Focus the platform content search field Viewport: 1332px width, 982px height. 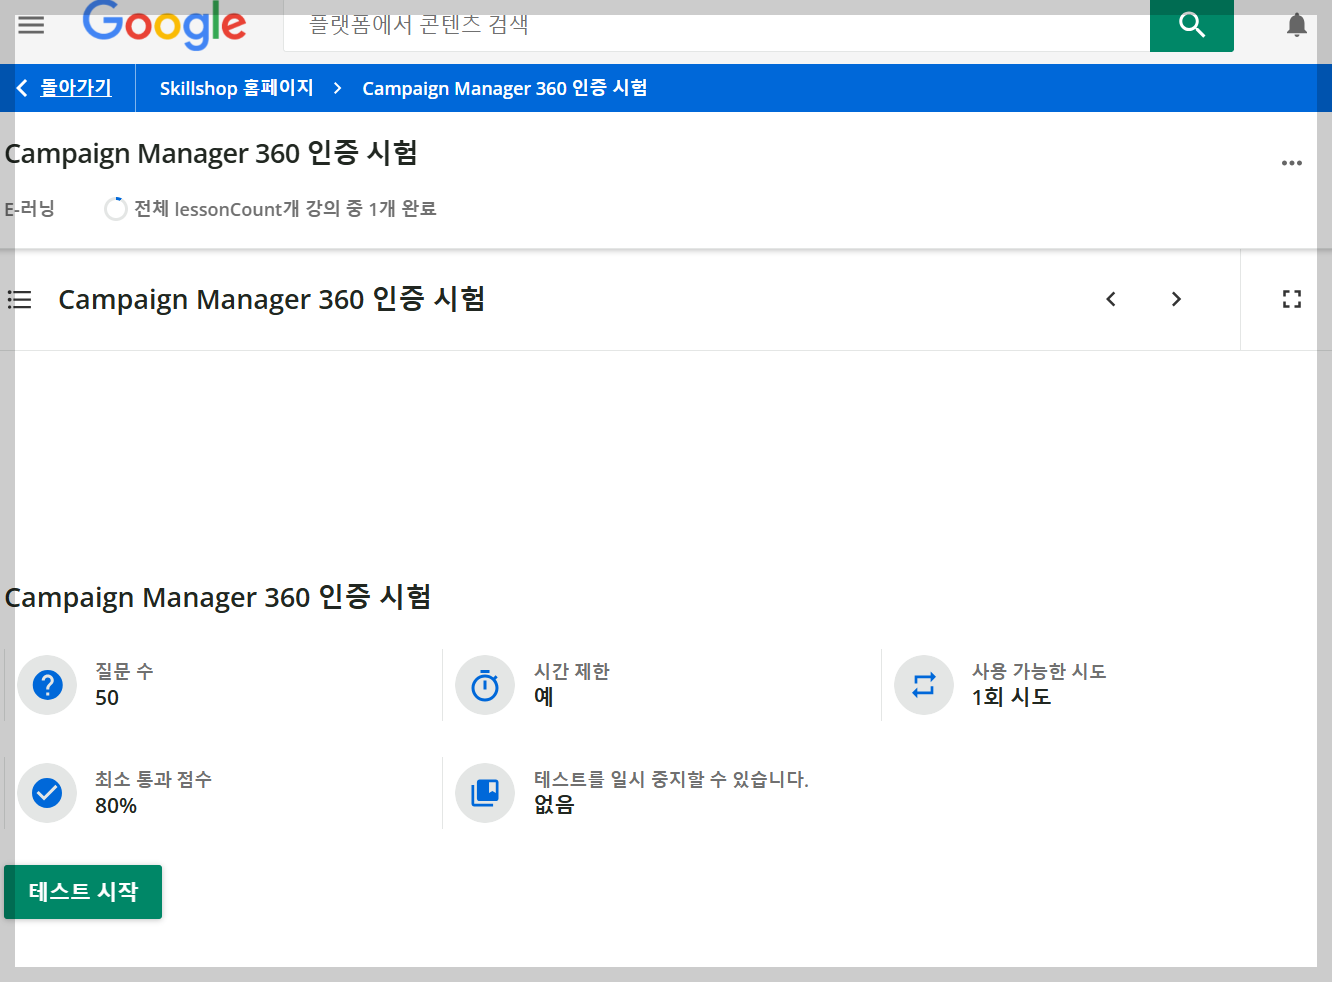coord(716,25)
